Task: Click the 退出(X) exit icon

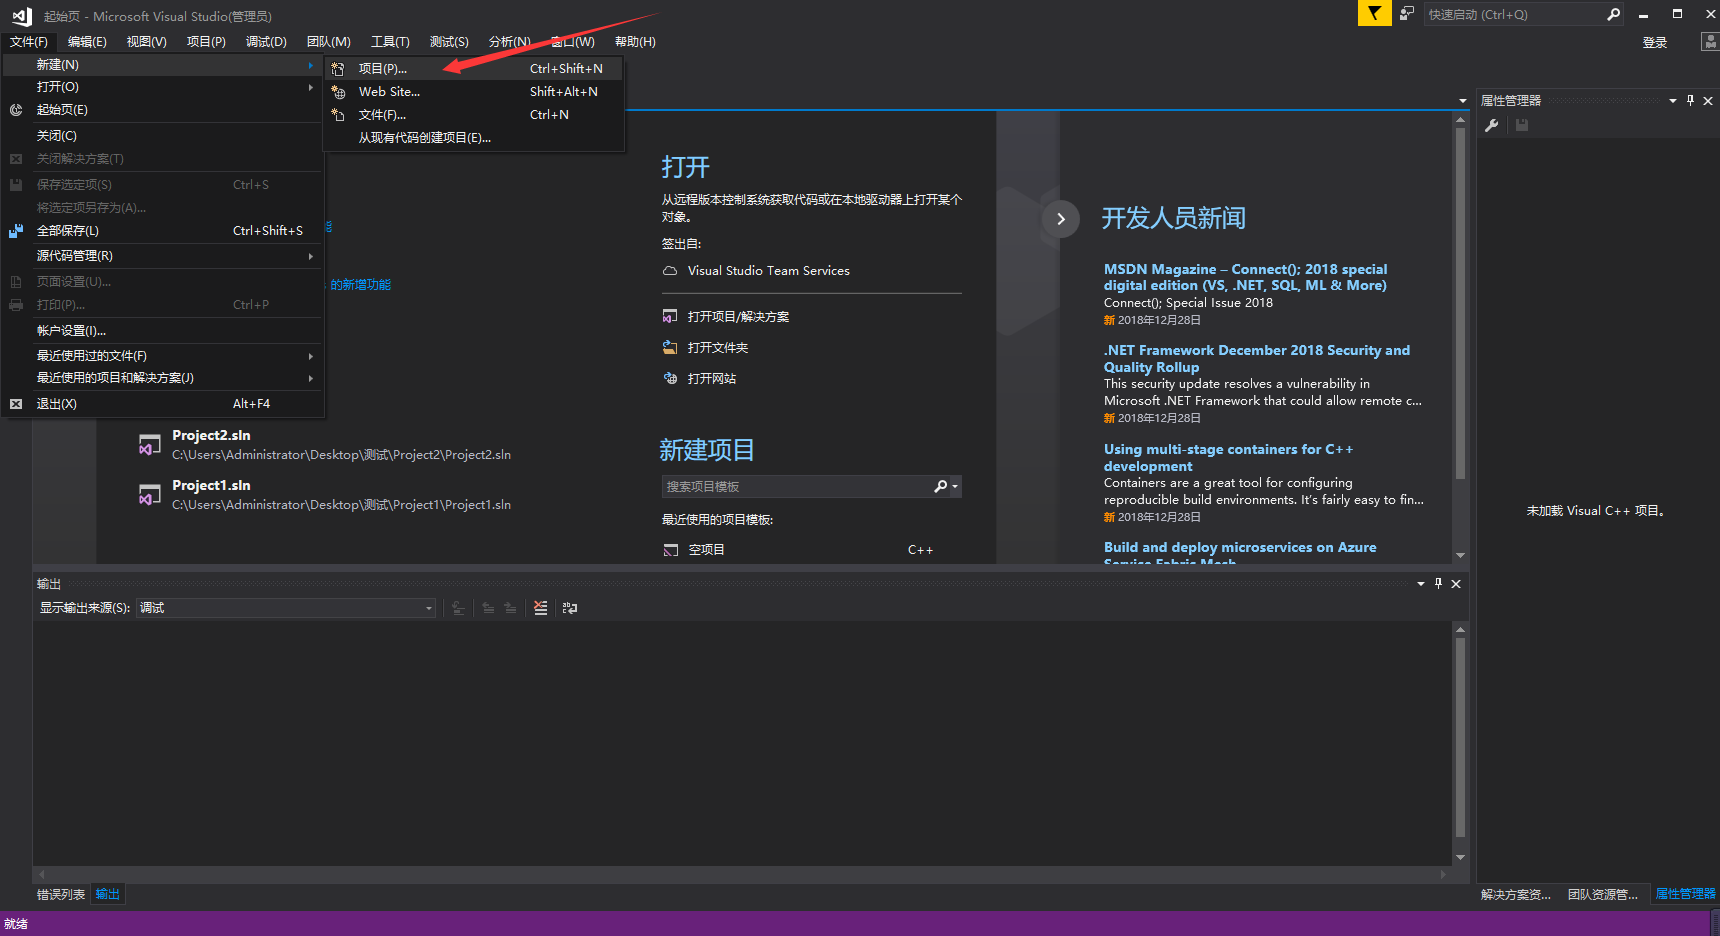Action: [16, 404]
